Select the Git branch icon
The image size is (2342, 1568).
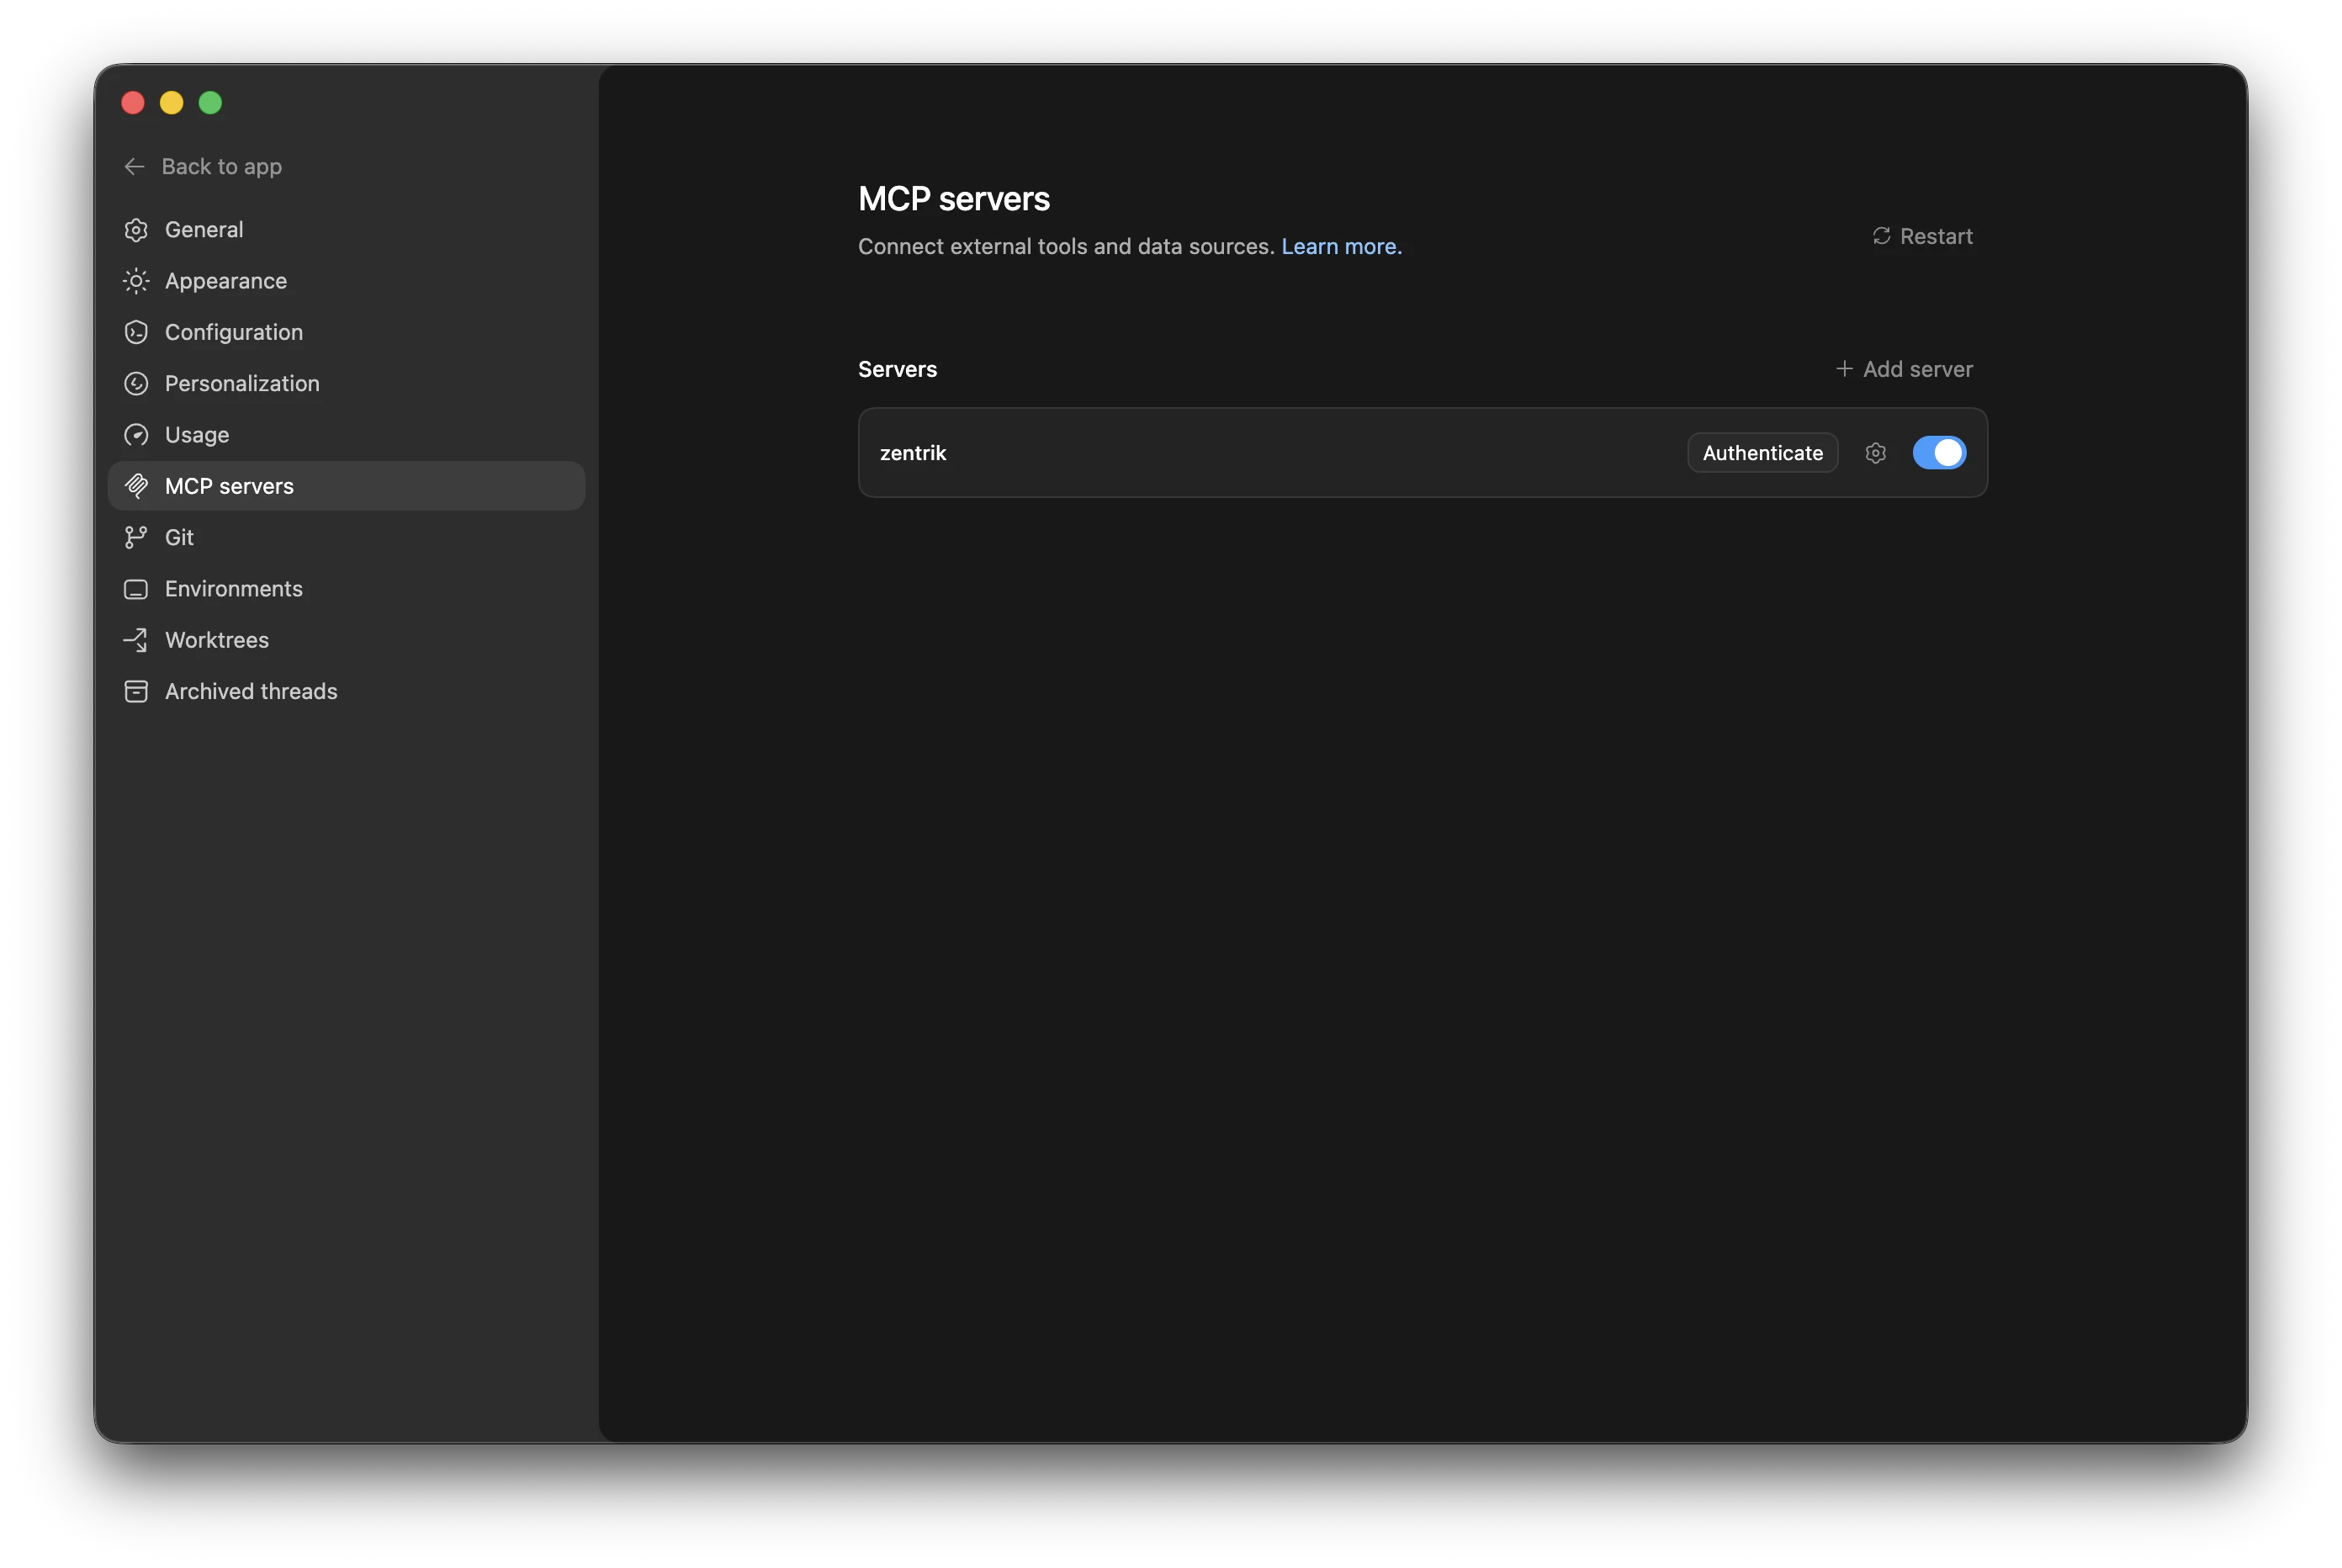click(x=136, y=537)
